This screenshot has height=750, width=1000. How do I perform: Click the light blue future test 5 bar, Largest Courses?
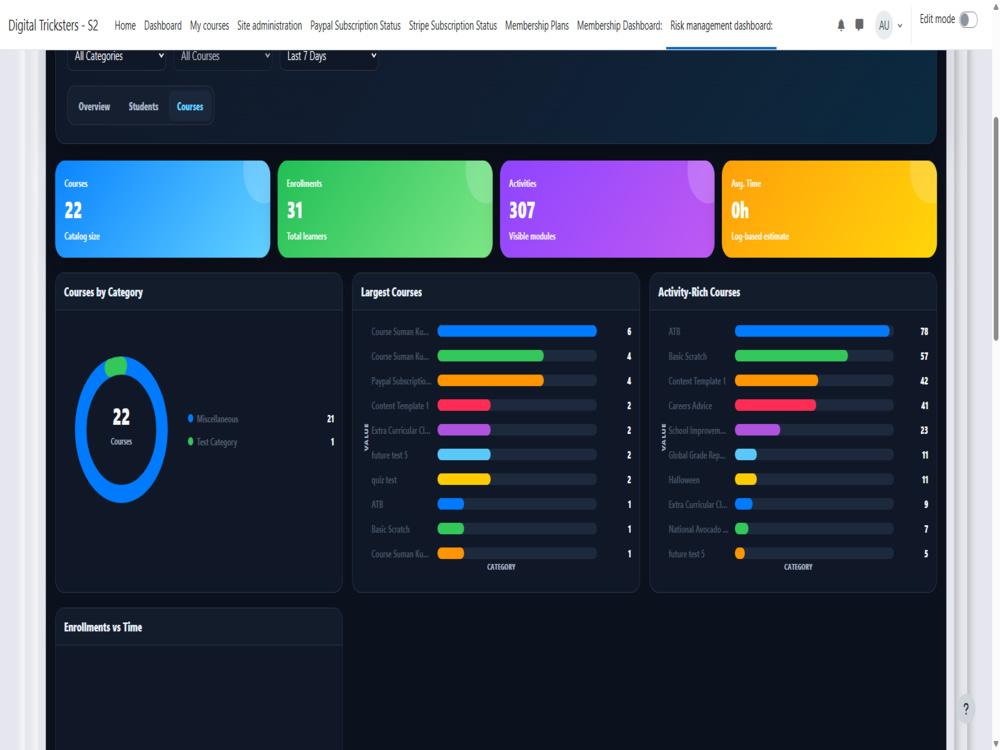click(464, 455)
